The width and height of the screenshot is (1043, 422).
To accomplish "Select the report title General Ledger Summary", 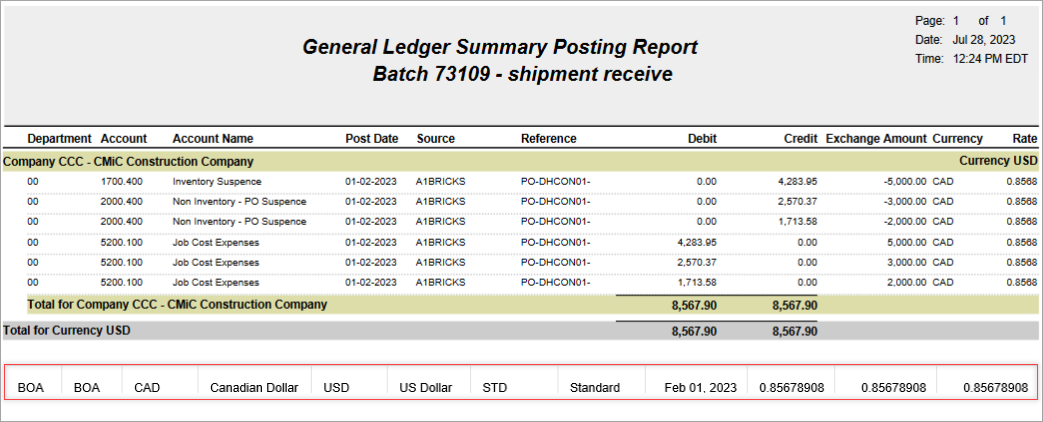I will (x=500, y=47).
